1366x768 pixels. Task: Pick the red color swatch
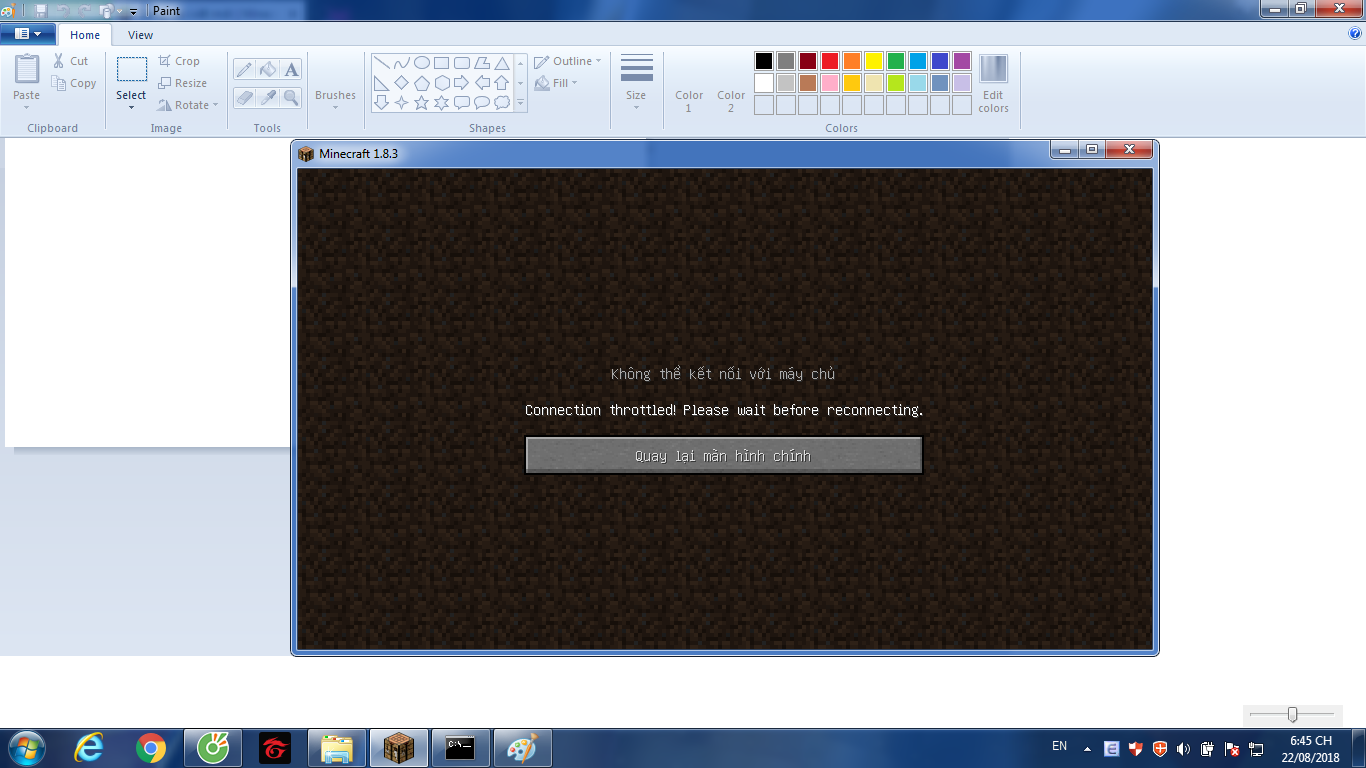coord(830,61)
